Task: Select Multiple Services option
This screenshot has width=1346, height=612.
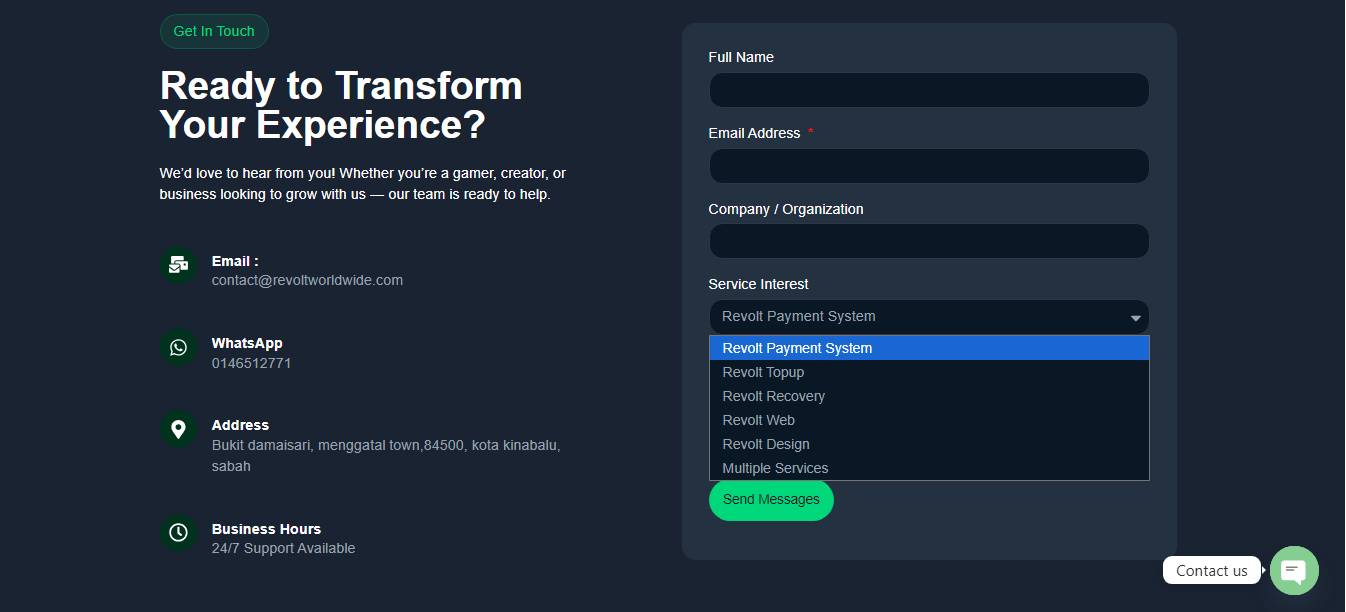Action: pyautogui.click(x=929, y=468)
